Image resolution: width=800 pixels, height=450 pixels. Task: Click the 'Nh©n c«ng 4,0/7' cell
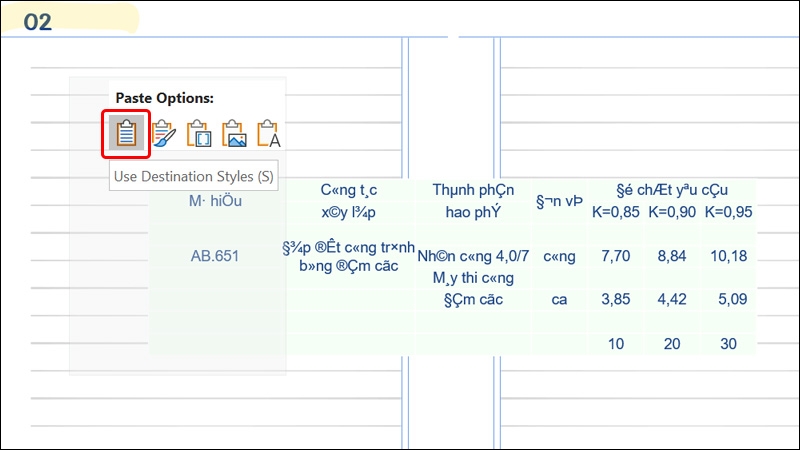(473, 256)
